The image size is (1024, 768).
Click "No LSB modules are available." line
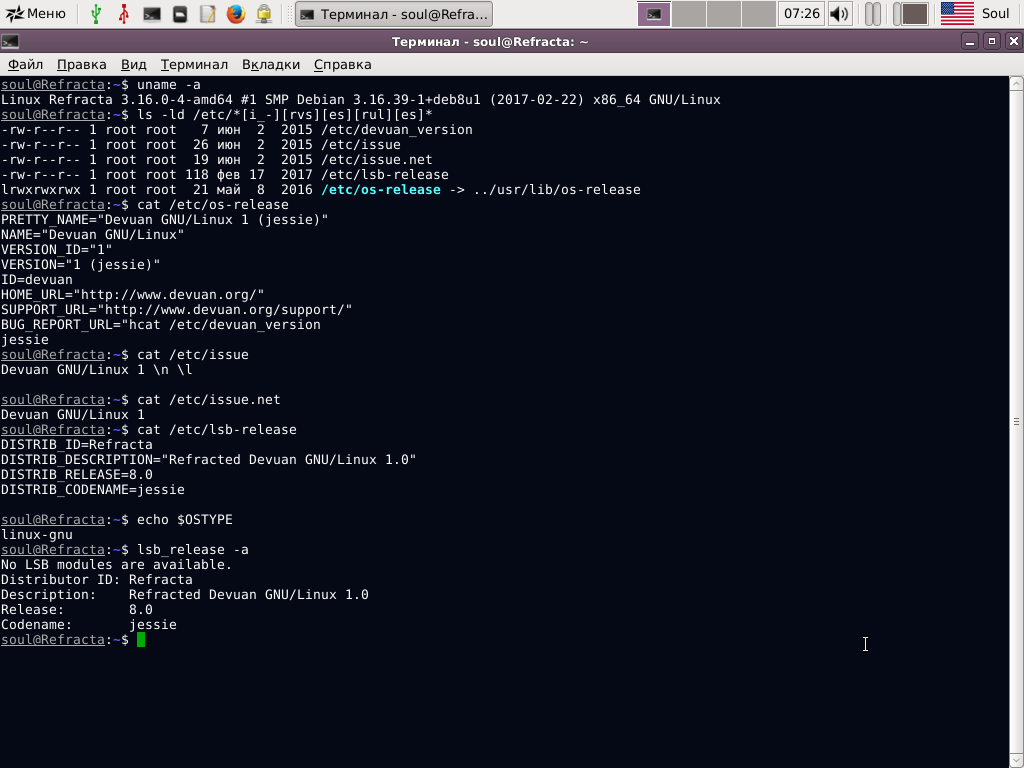[x=116, y=565]
